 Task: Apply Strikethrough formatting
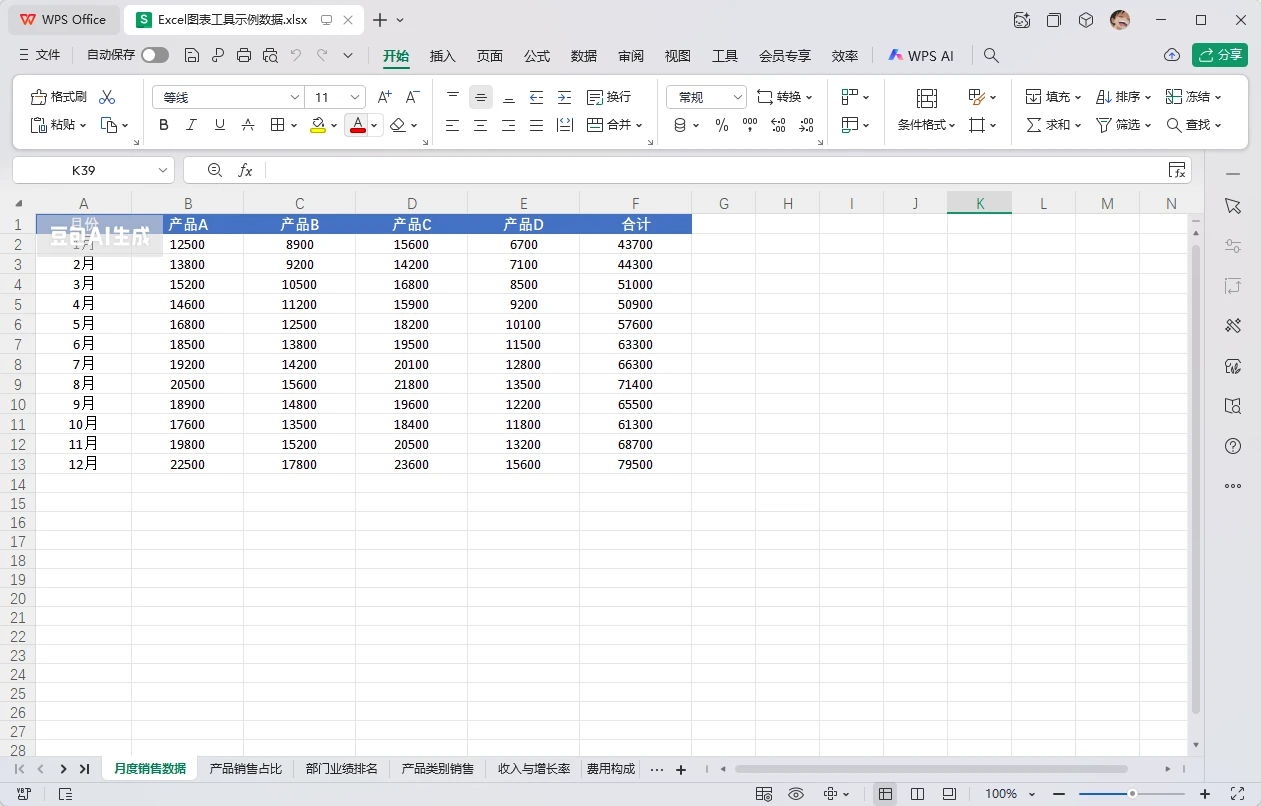click(x=248, y=125)
